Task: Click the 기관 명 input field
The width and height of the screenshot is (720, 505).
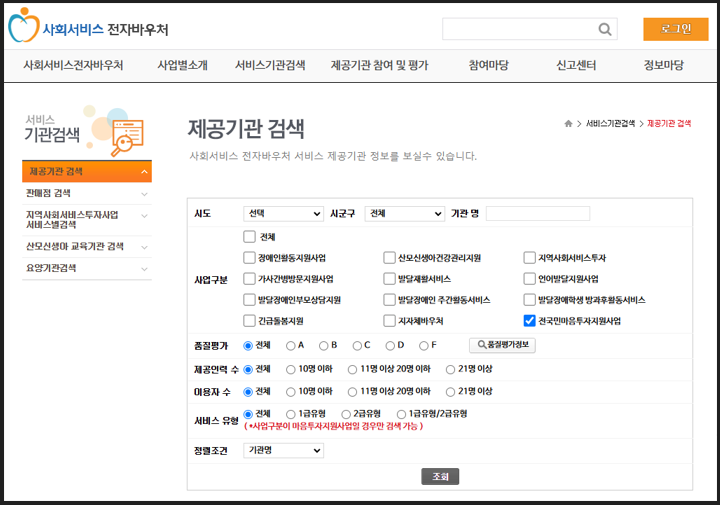Action: (538, 214)
